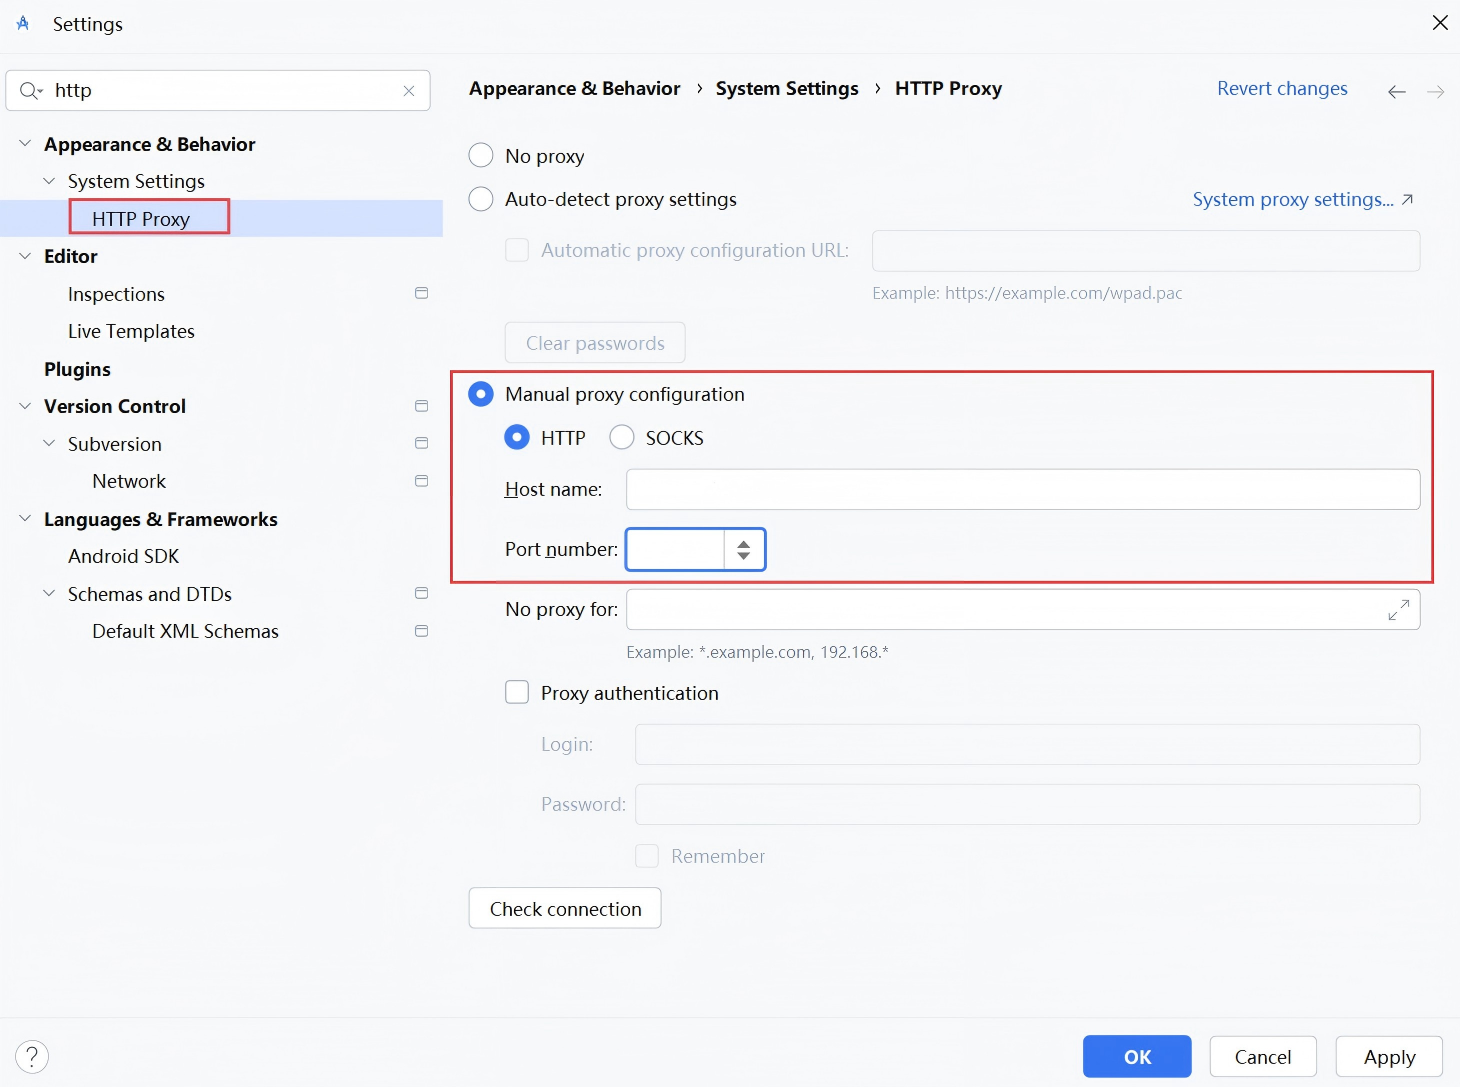Click inside the Host name field

click(1022, 489)
